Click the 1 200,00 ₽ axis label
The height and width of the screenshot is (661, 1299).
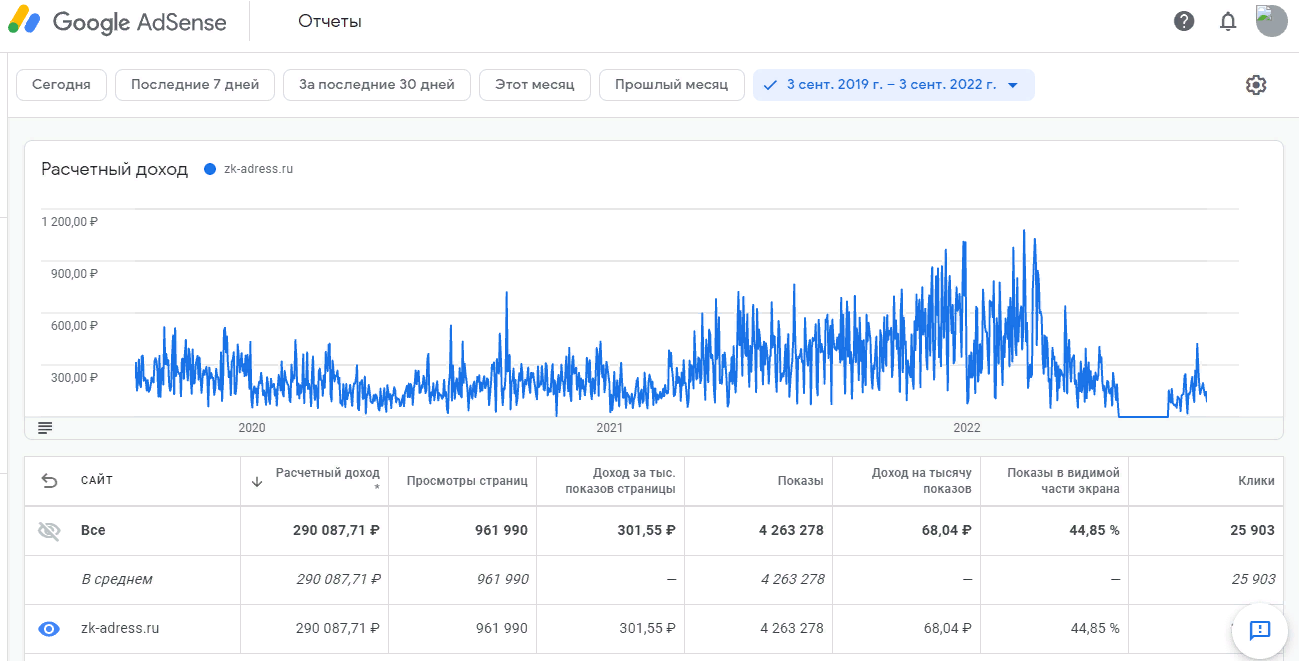(70, 221)
